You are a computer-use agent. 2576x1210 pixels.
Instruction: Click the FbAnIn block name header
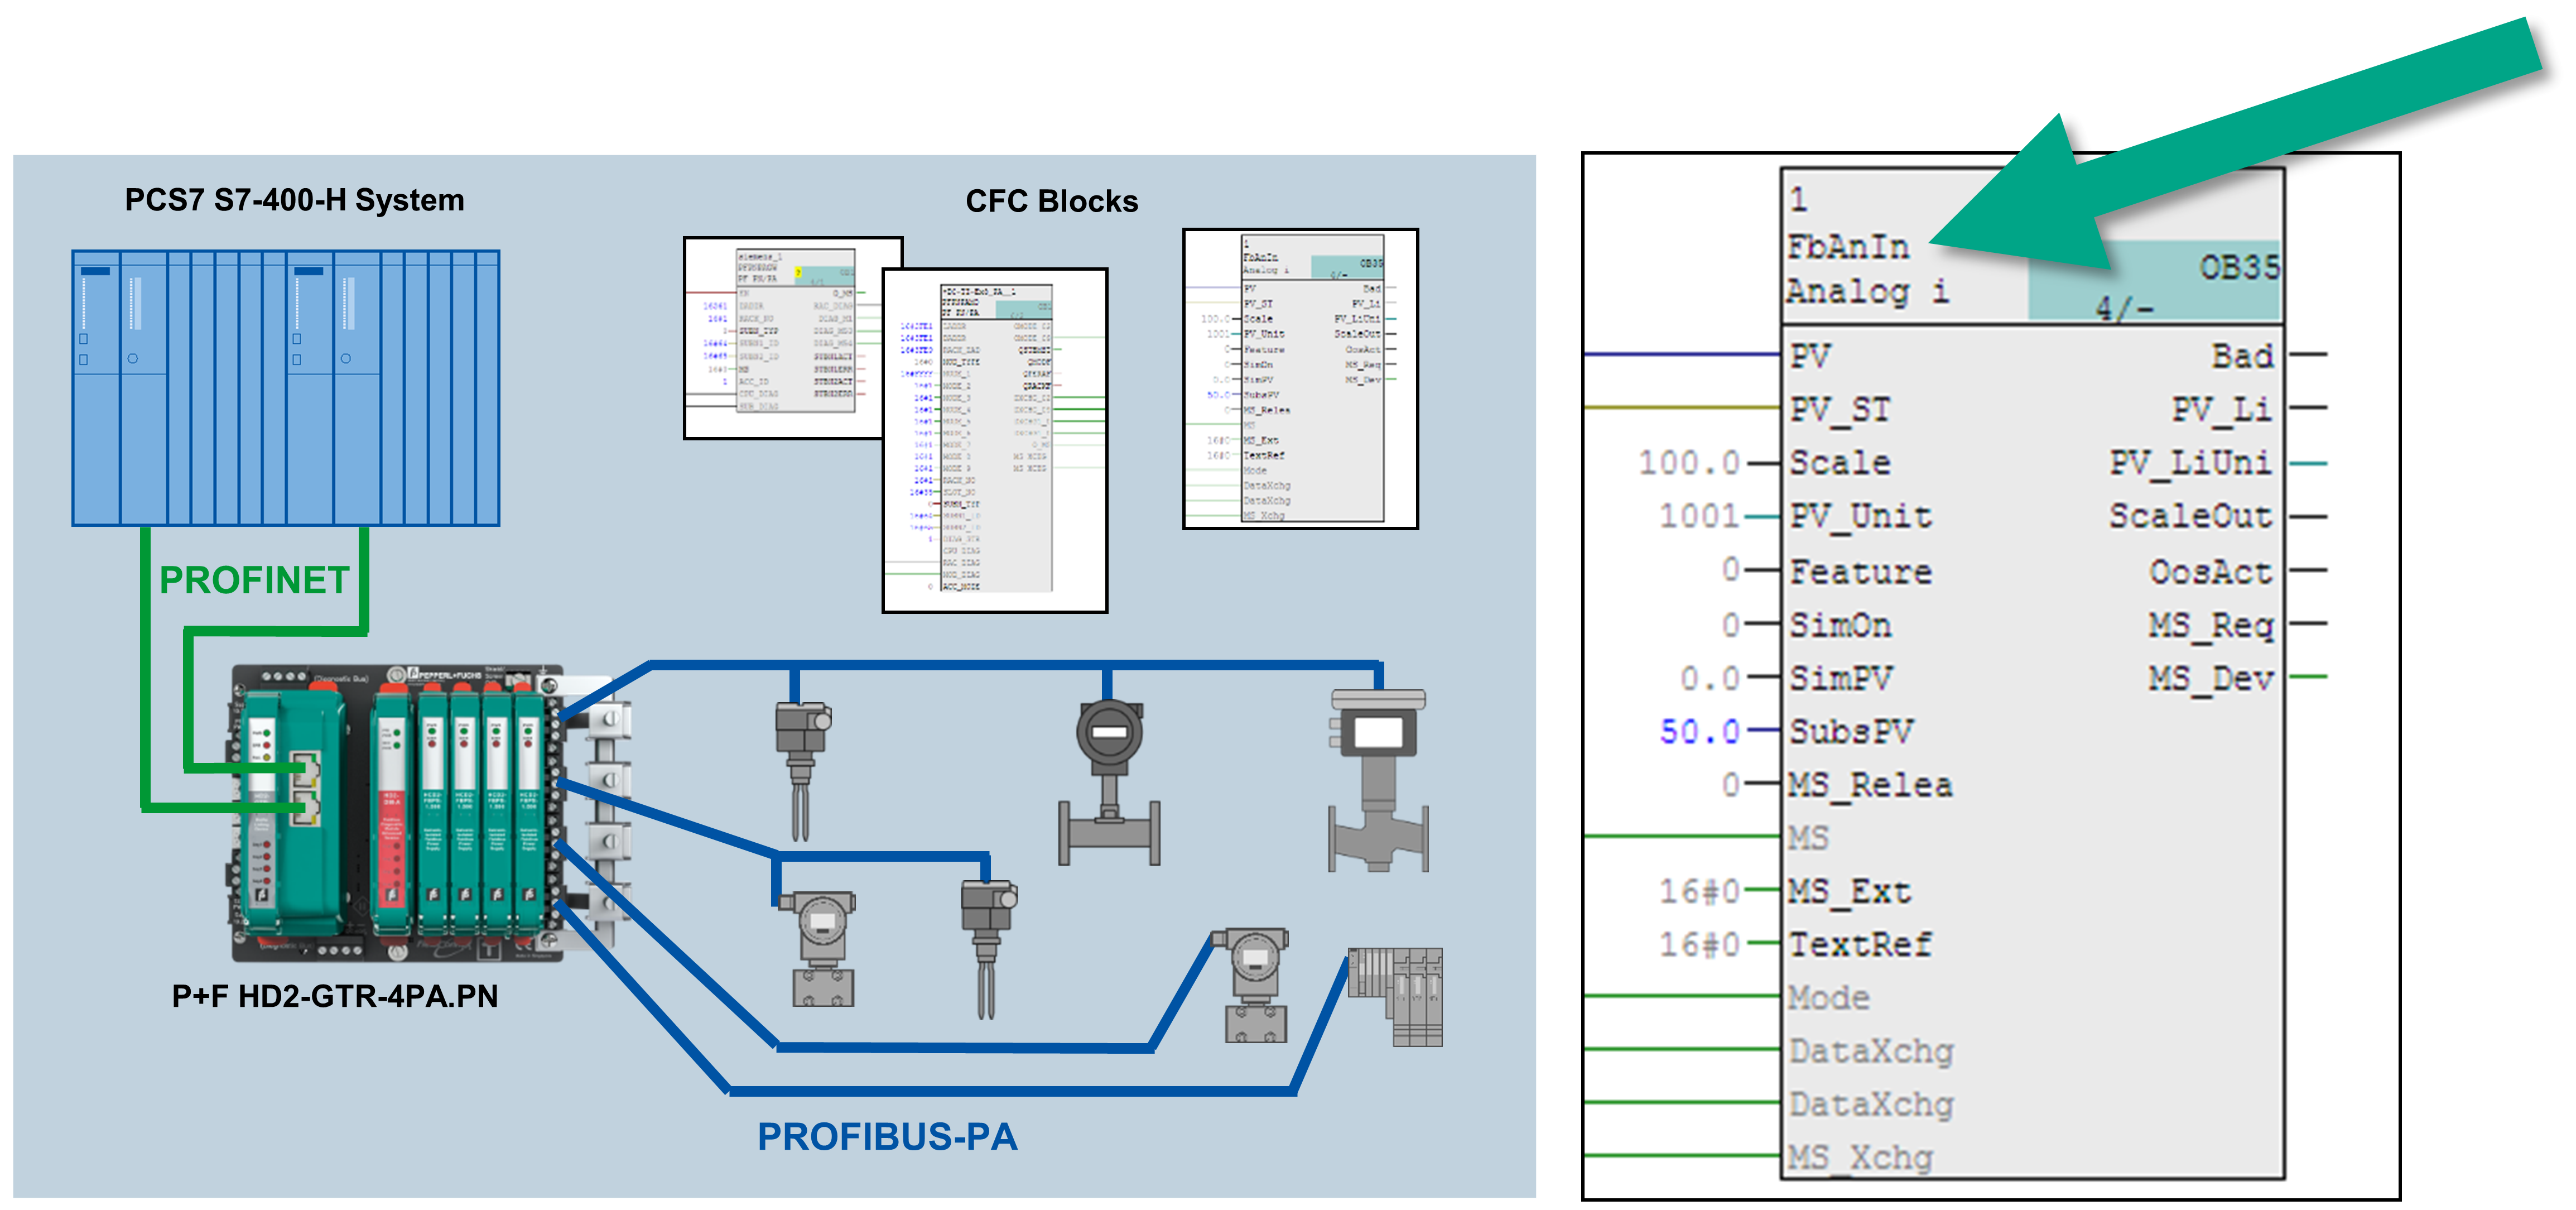tap(1847, 247)
